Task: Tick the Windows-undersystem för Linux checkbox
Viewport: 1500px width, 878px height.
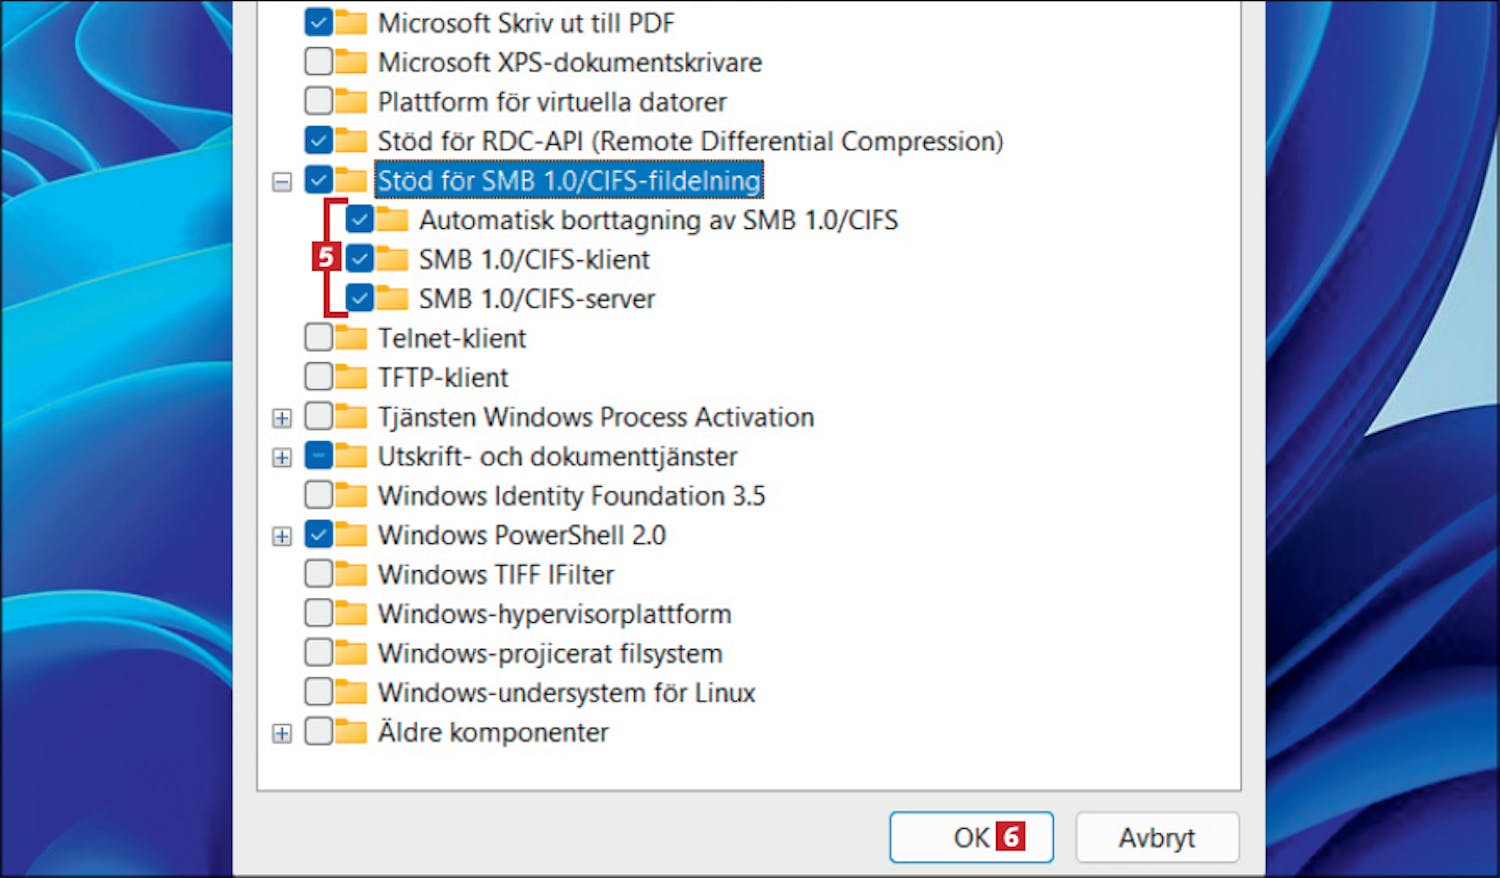Action: [x=319, y=692]
